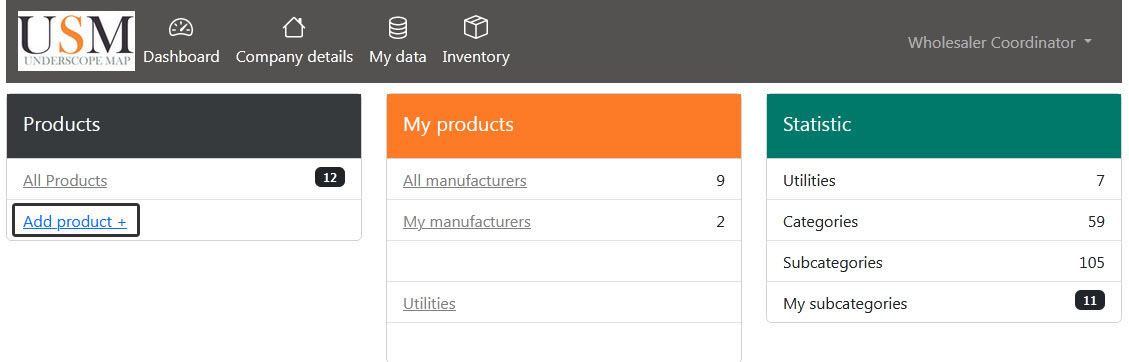Image resolution: width=1129 pixels, height=362 pixels.
Task: Follow the Add product + link
Action: pos(75,222)
